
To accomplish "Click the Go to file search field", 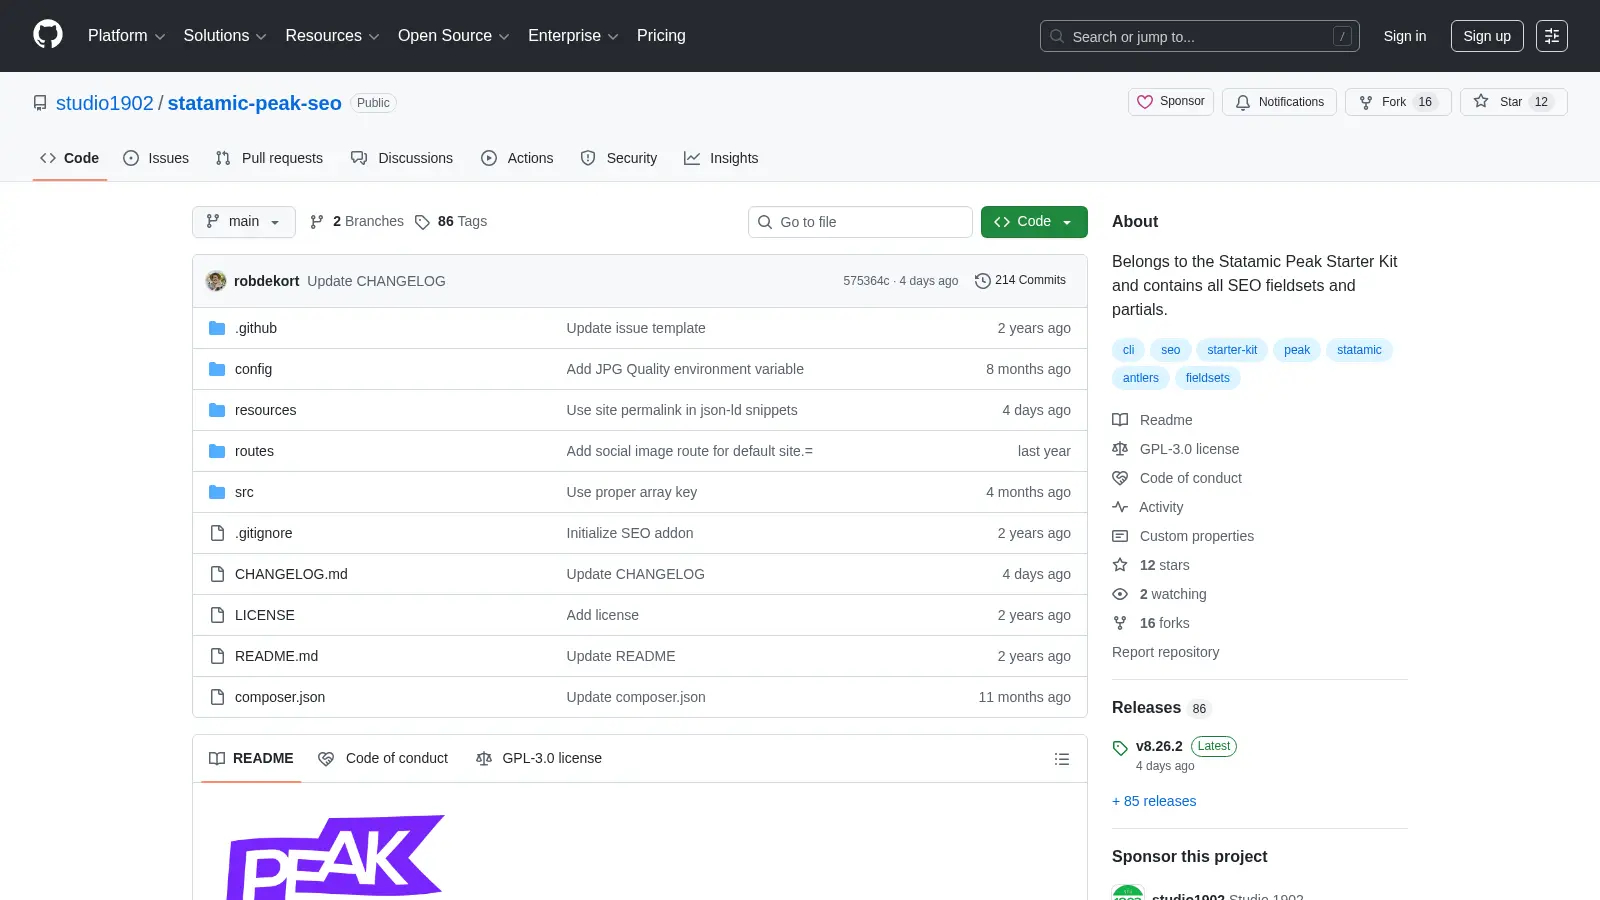I will [x=860, y=222].
